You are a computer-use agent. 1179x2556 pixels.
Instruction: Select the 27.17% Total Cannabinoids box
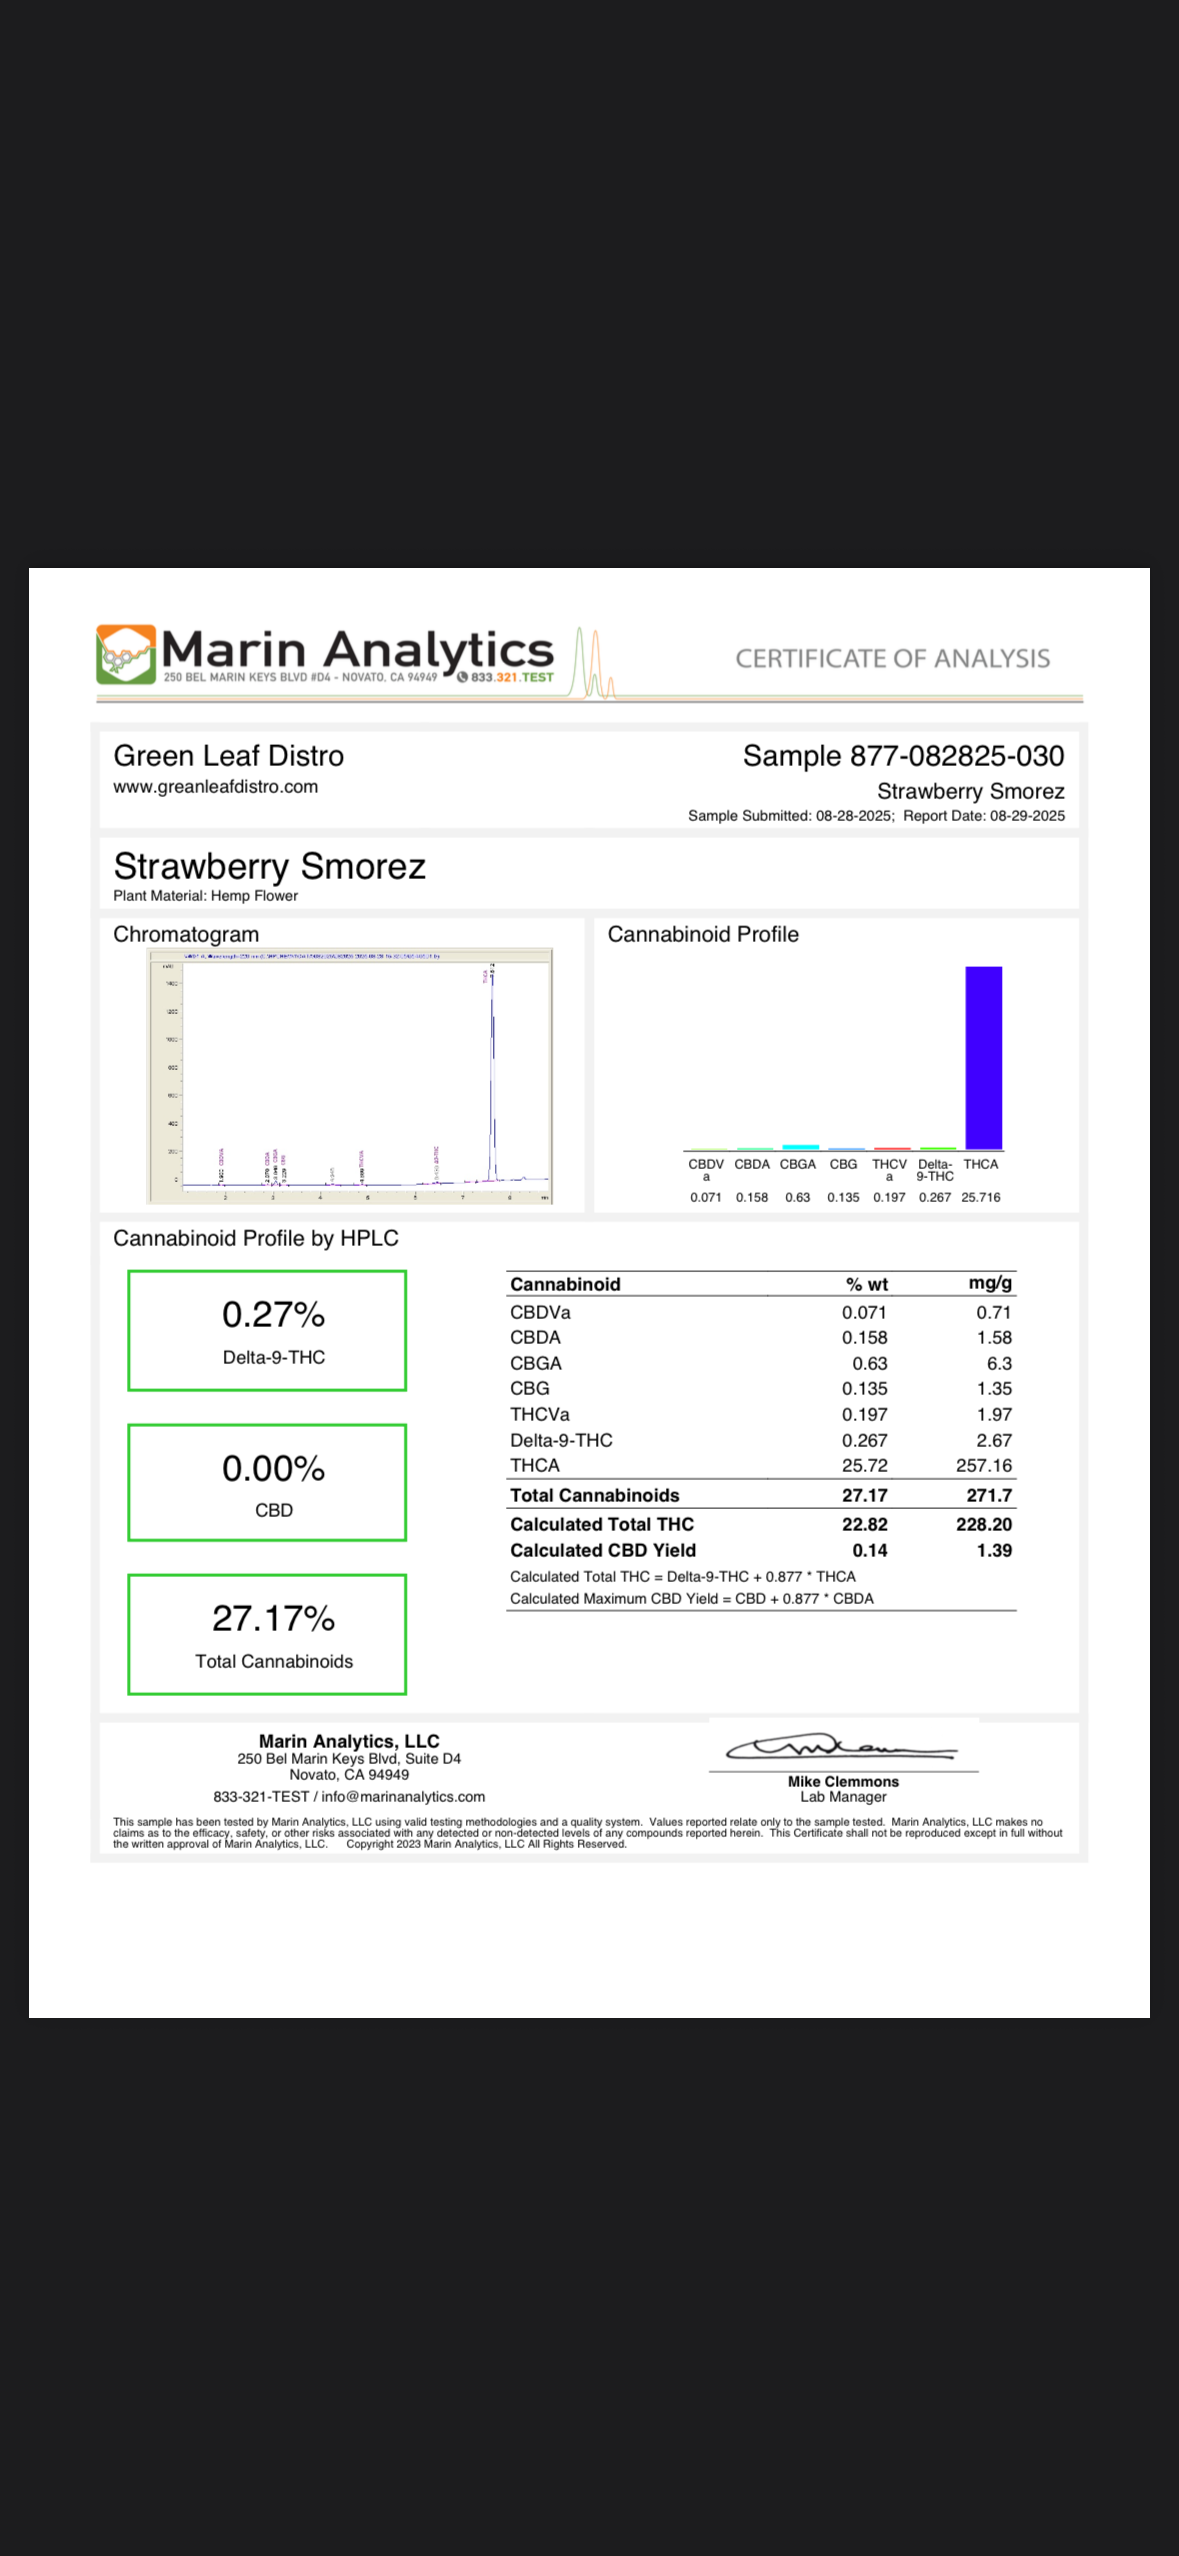pyautogui.click(x=267, y=1635)
